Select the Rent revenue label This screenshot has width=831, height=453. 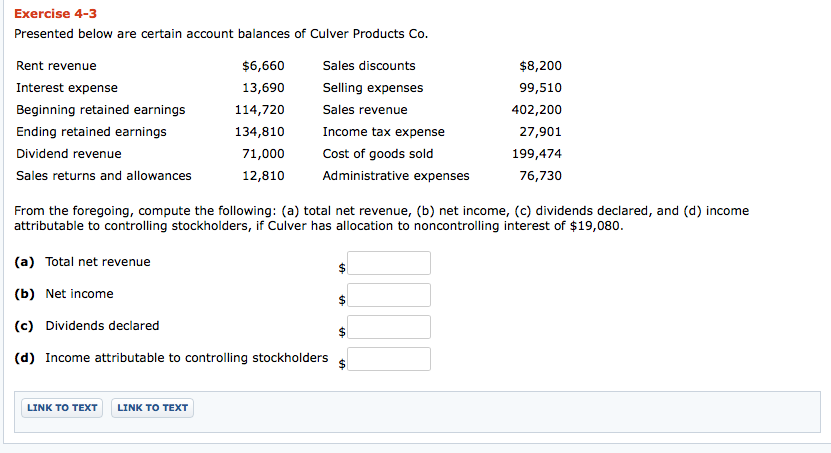tap(56, 66)
